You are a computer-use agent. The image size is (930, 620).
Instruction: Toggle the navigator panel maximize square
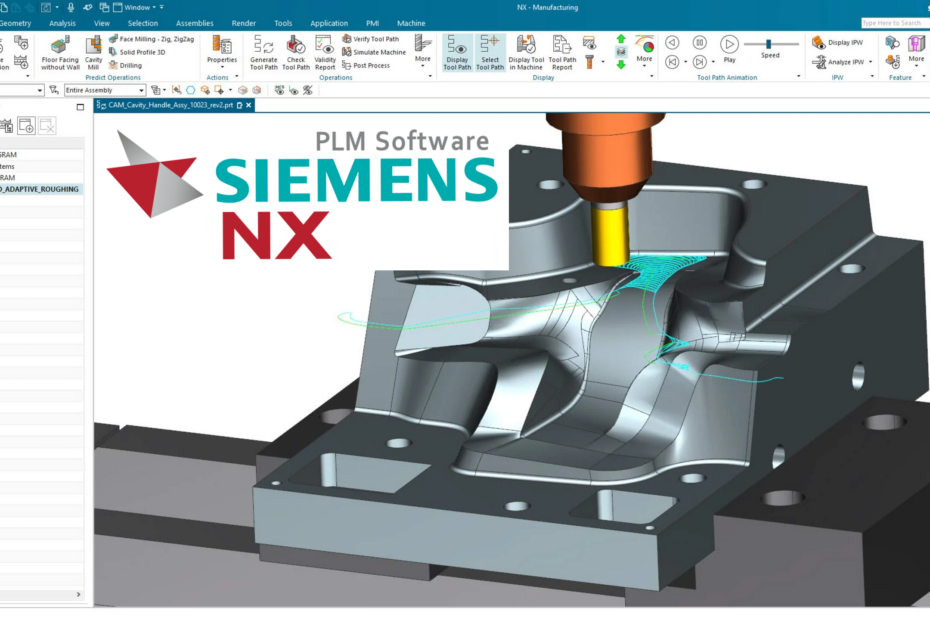(81, 107)
